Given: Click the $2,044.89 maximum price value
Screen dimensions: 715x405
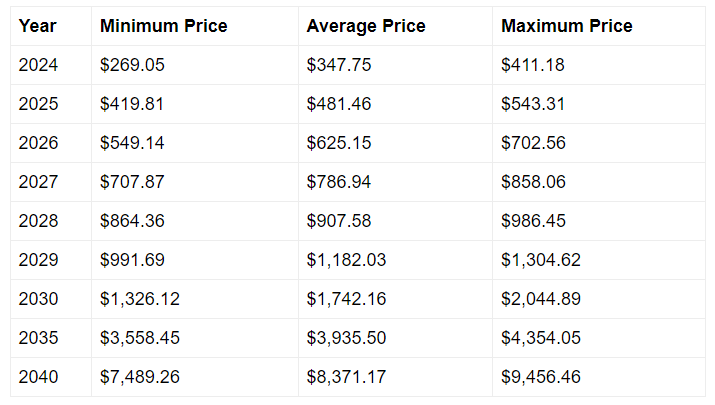Looking at the screenshot, I should [x=541, y=299].
